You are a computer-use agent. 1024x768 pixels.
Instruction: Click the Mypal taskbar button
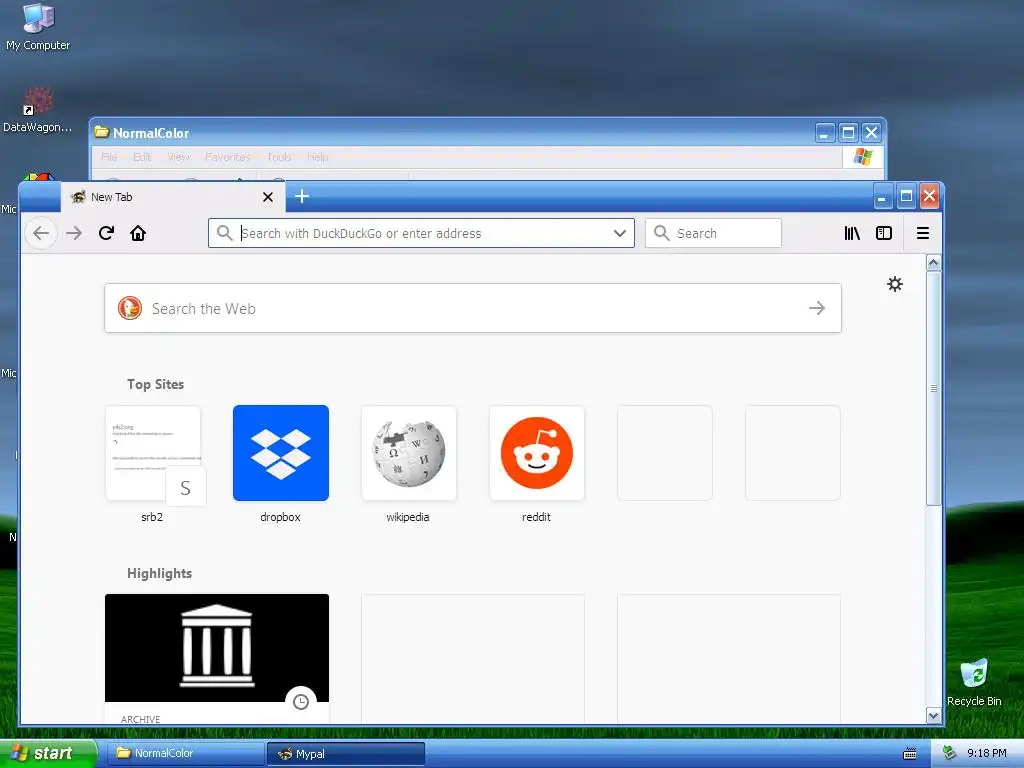coord(345,754)
